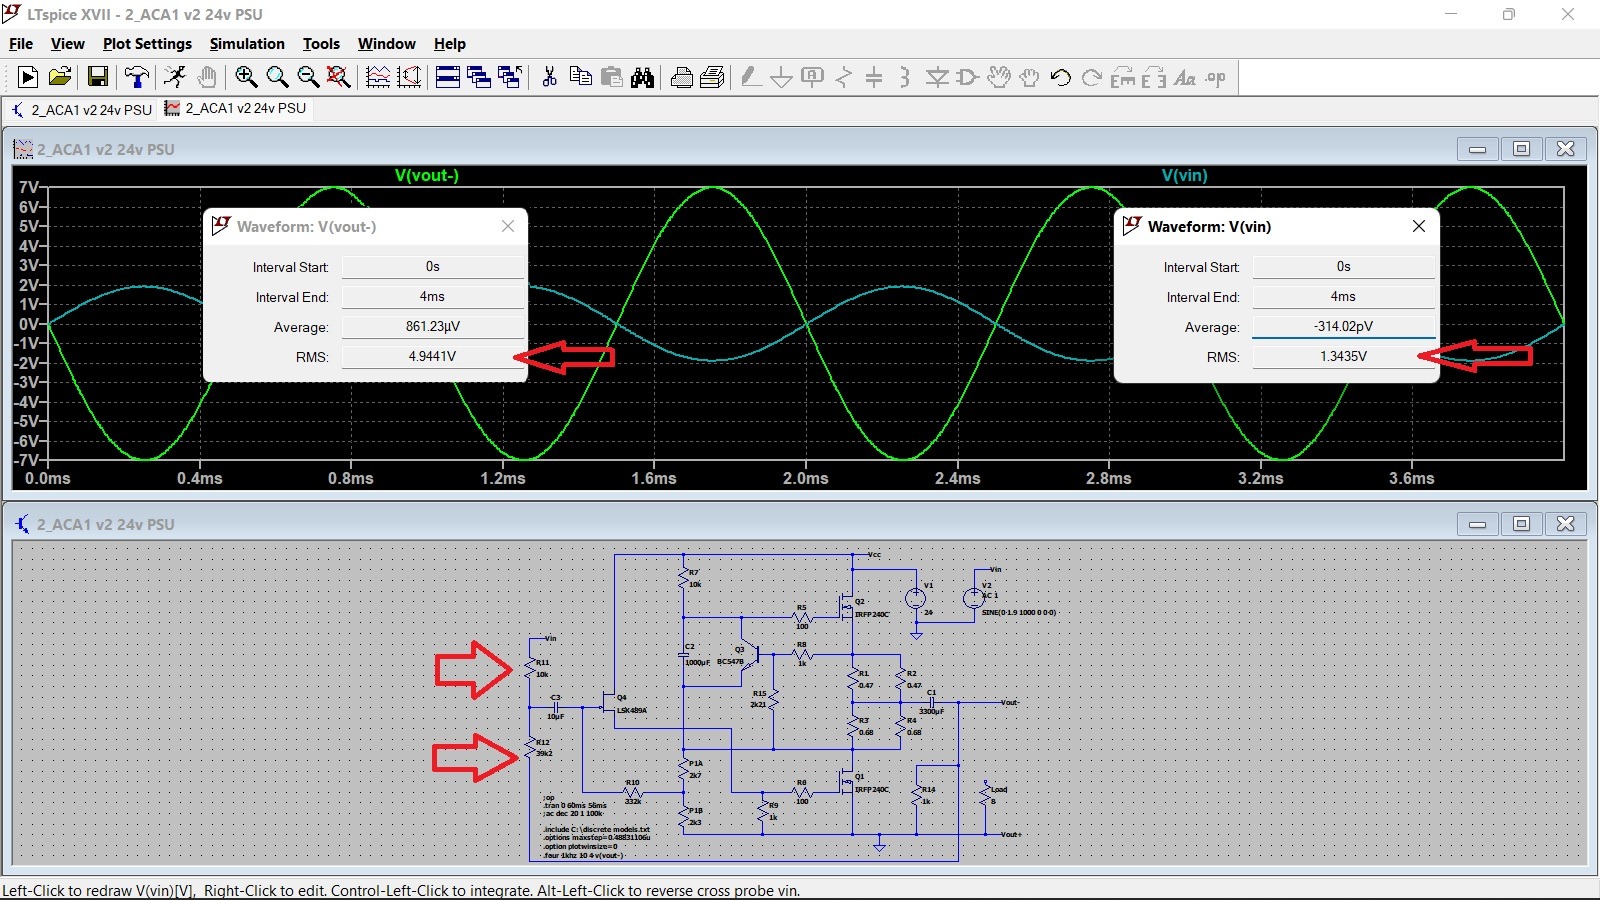Open the Help menu
Viewport: 1600px width, 900px height.
tap(450, 44)
